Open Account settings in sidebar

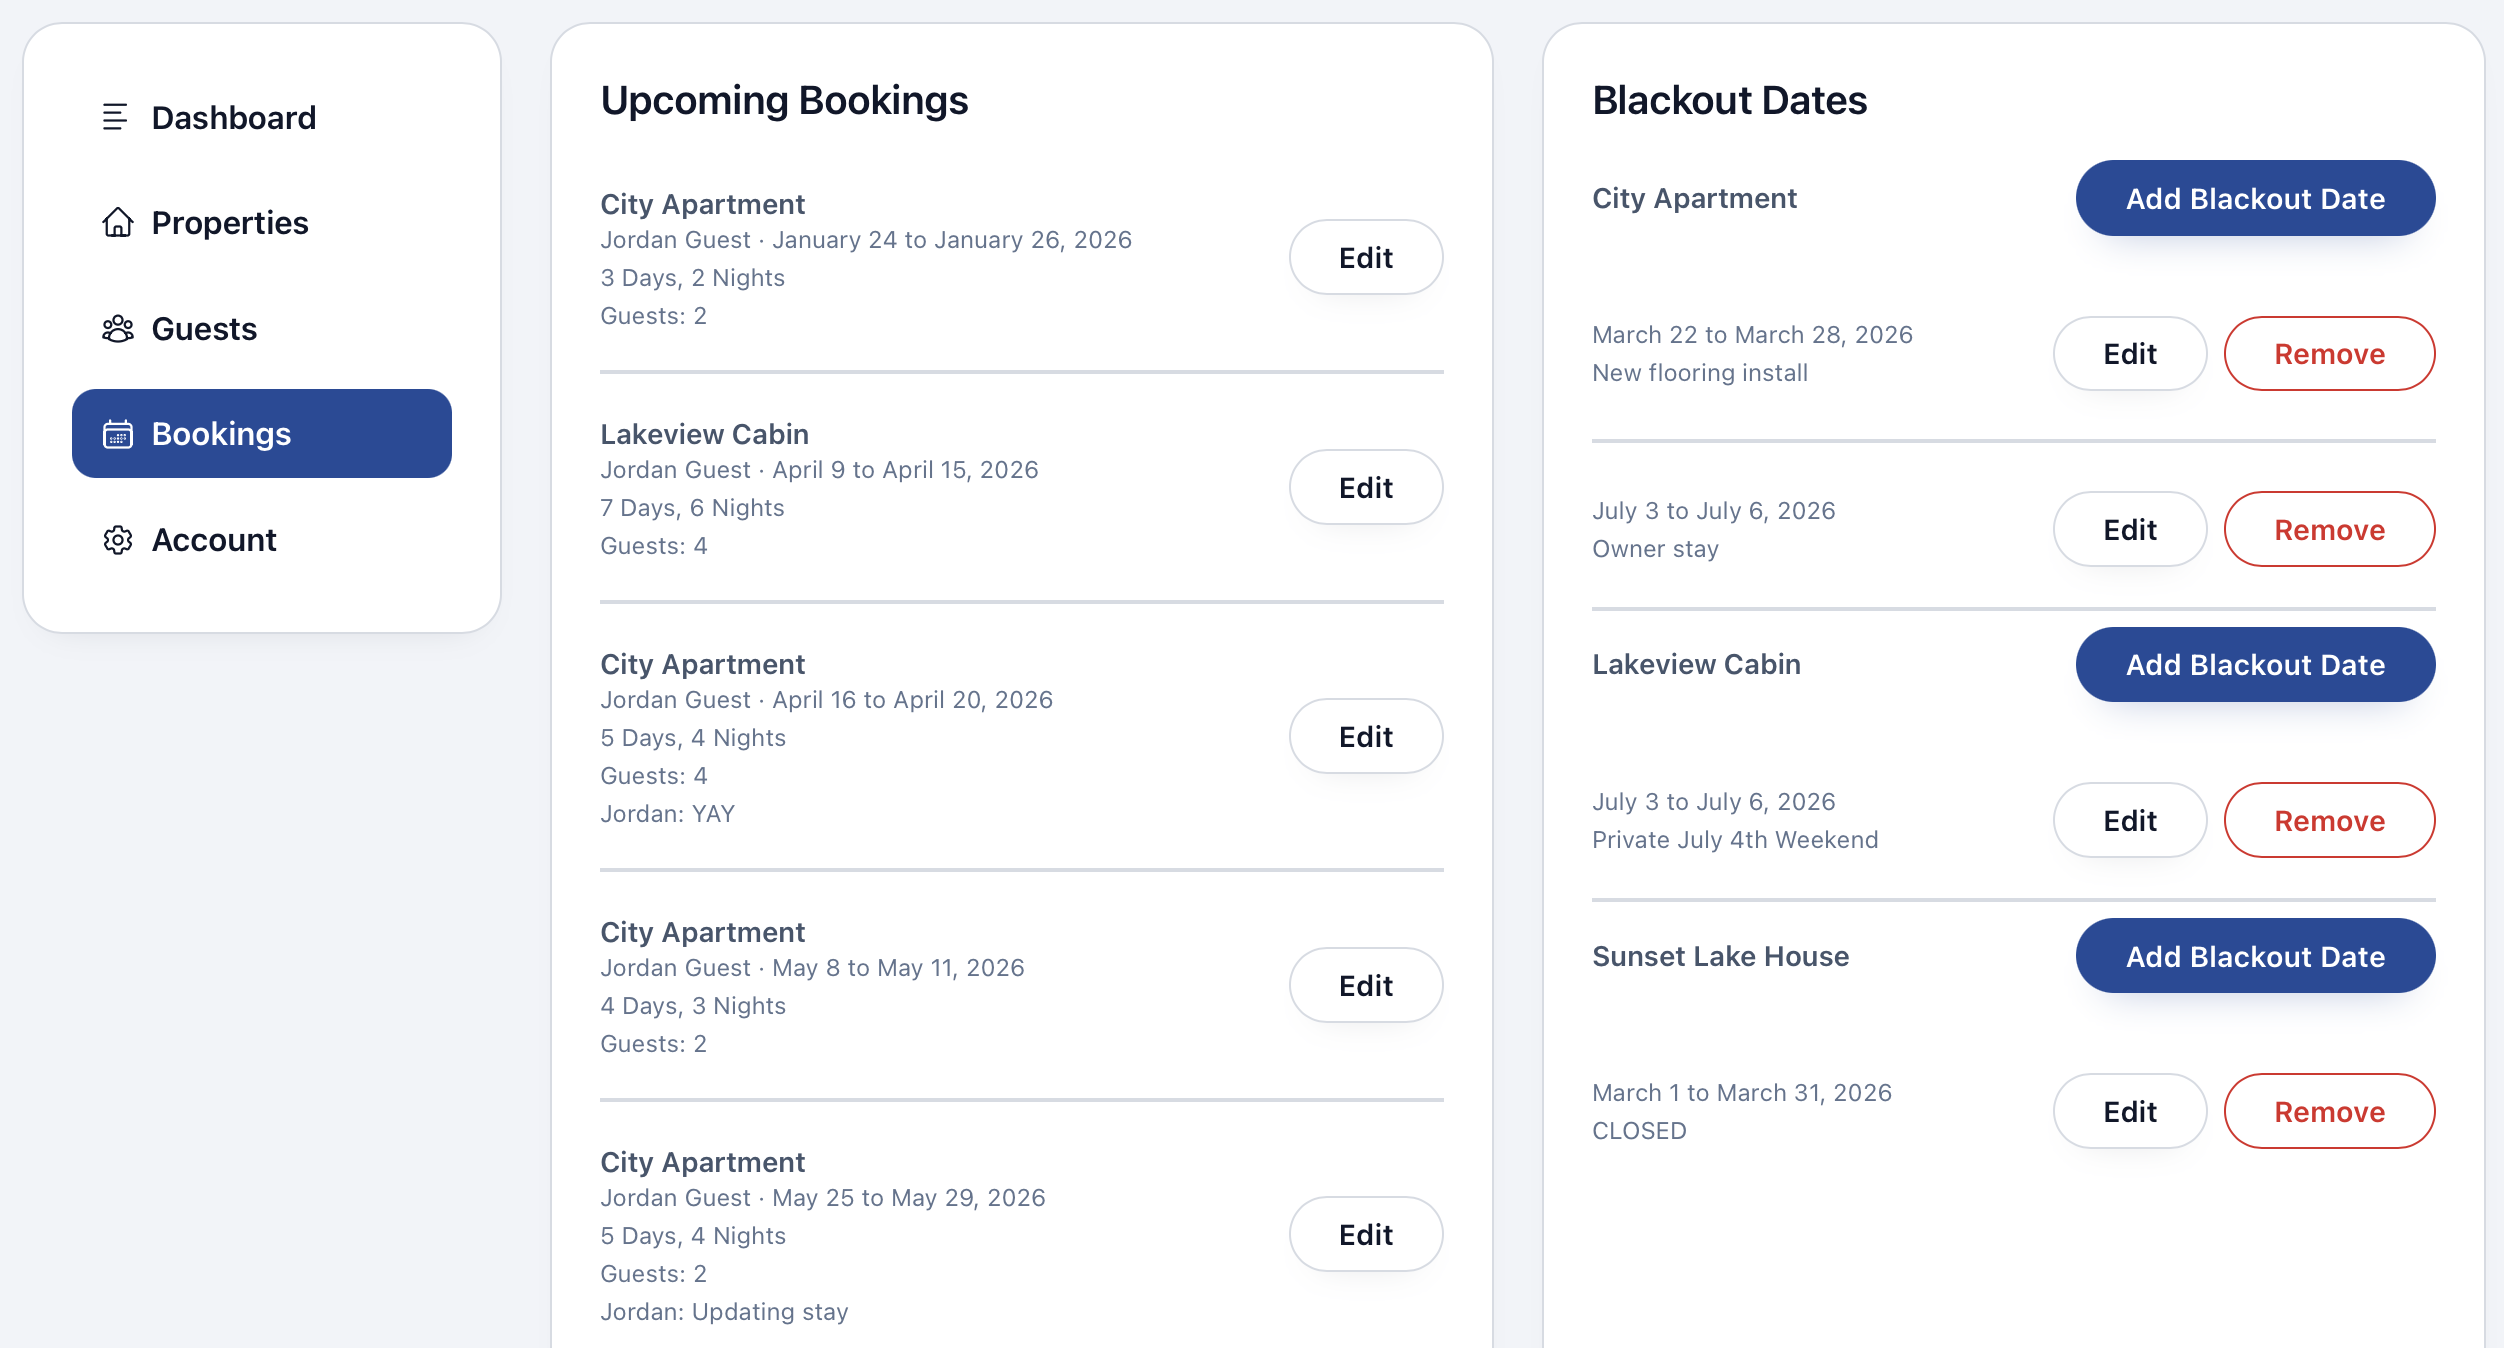click(x=213, y=540)
